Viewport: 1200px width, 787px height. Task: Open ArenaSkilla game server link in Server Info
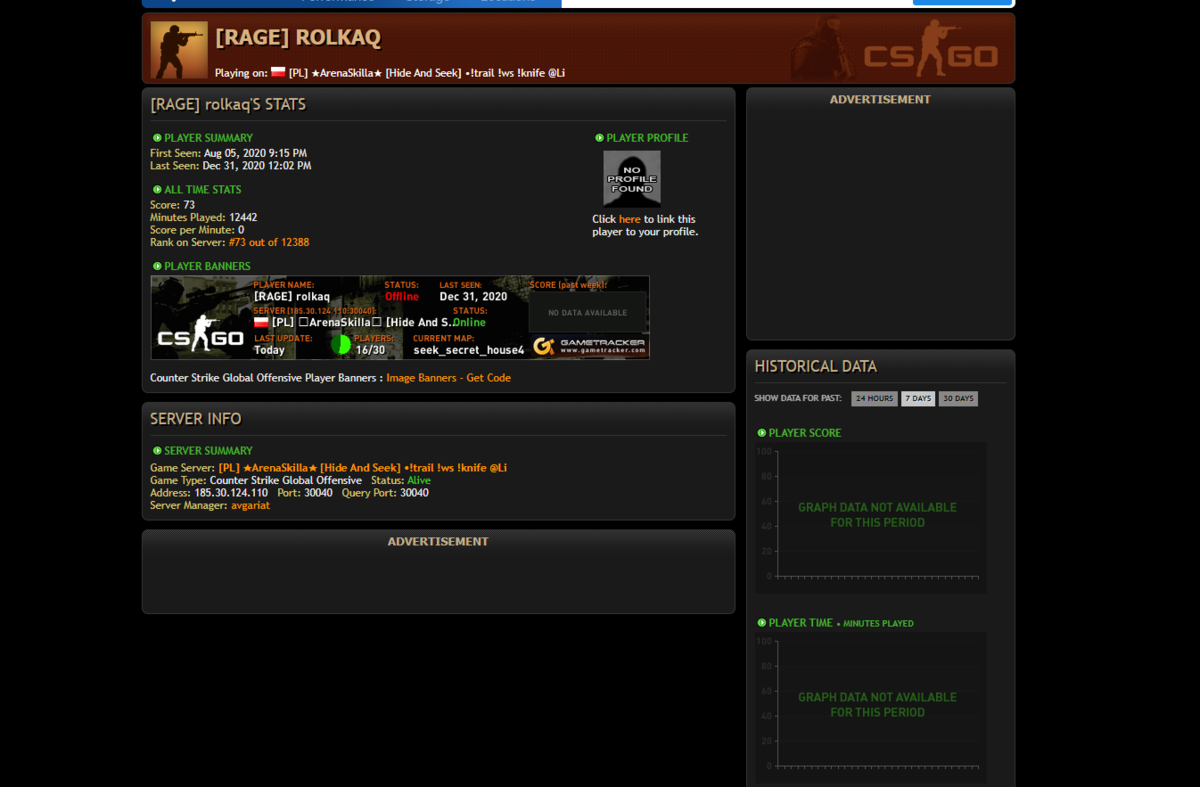pyautogui.click(x=363, y=468)
